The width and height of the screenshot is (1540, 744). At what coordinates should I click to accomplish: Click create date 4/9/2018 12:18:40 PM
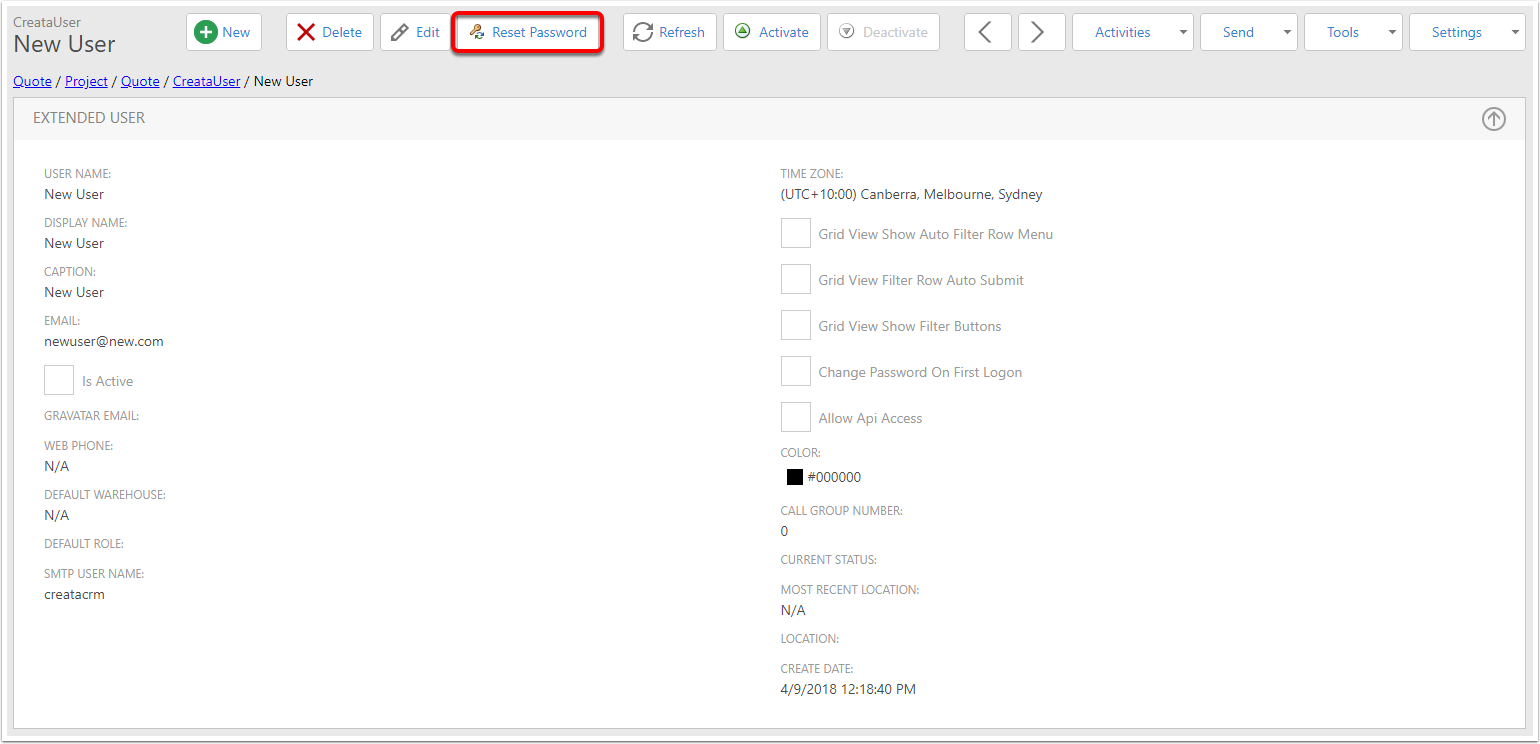click(848, 689)
